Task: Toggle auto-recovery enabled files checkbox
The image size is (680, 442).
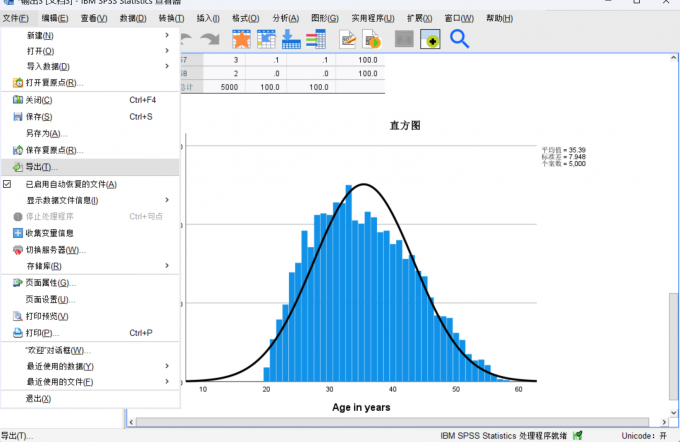Action: pyautogui.click(x=7, y=184)
